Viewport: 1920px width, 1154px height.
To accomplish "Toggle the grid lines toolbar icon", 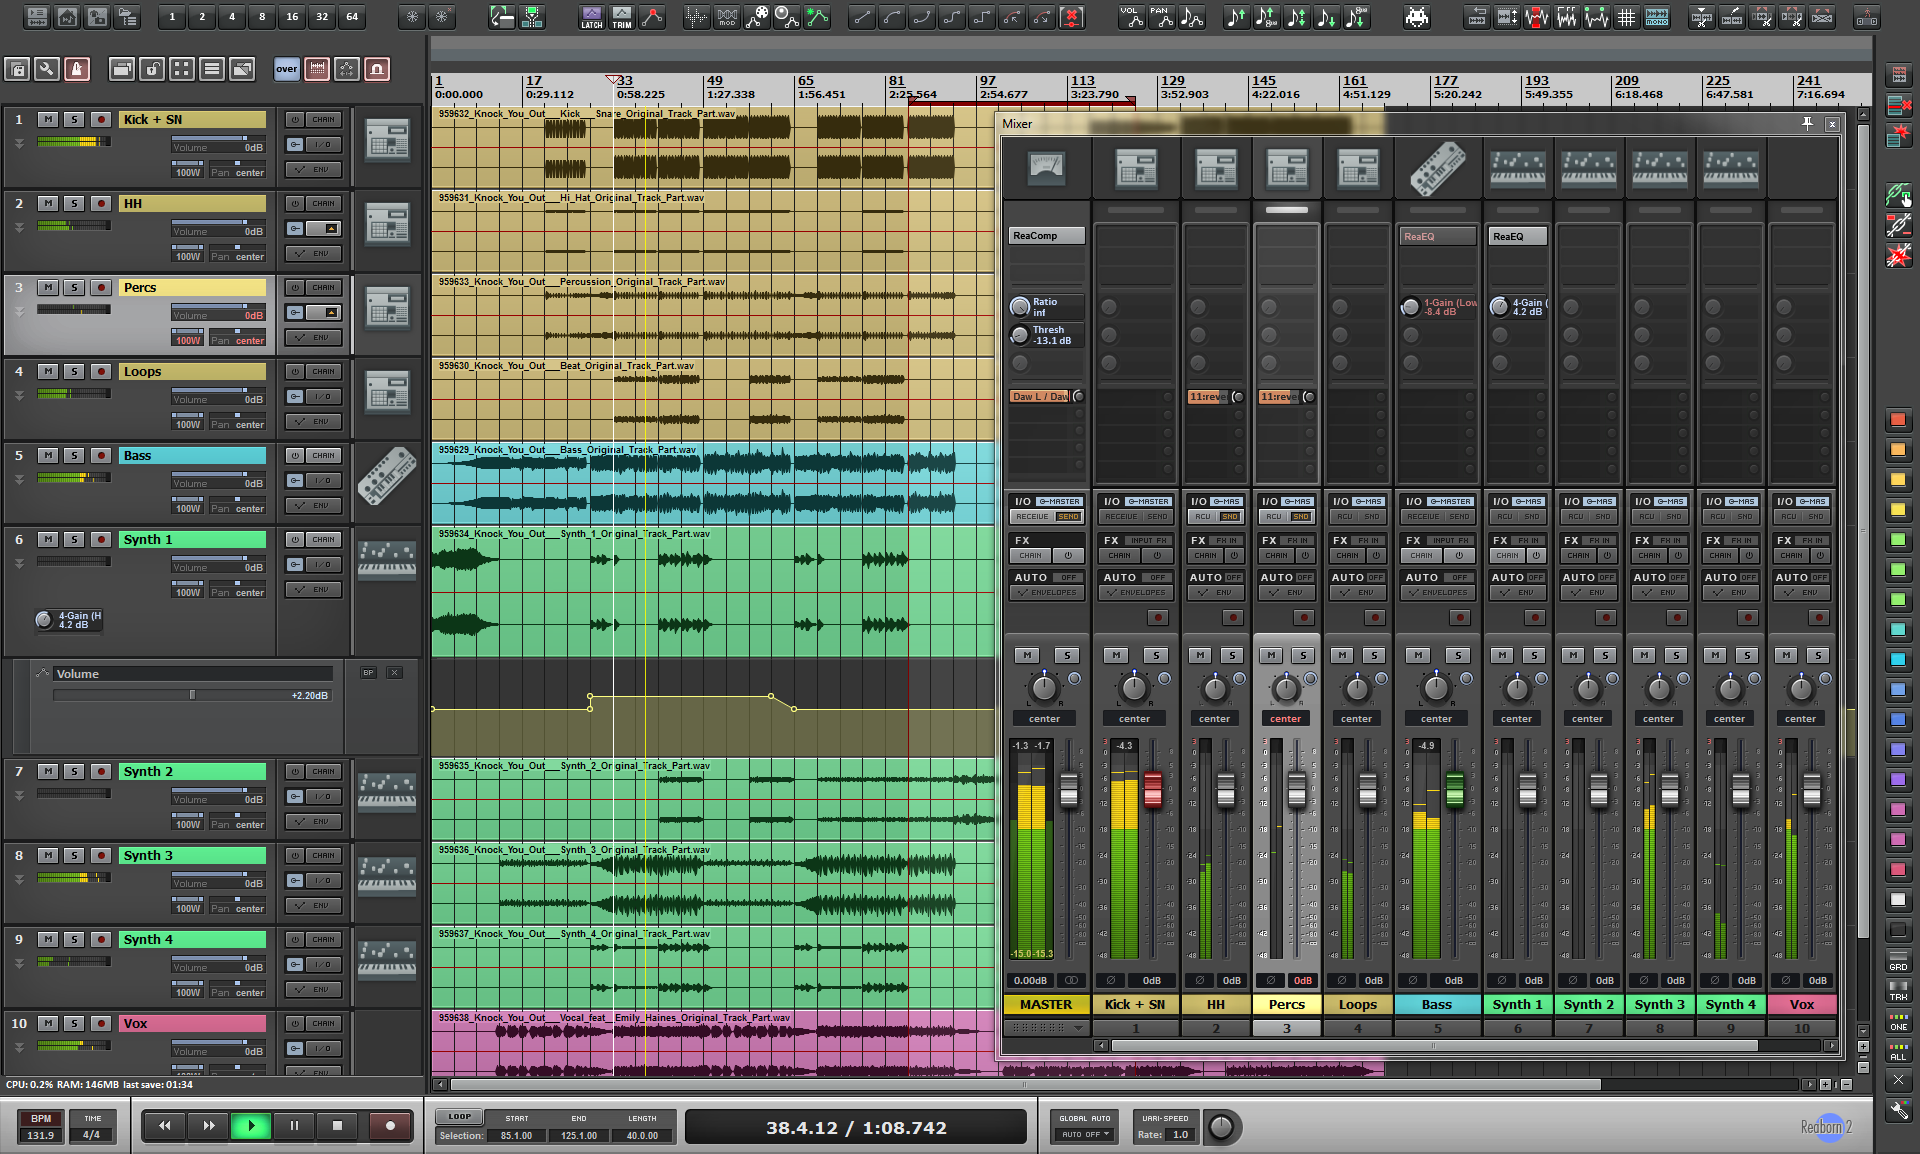I will click(1627, 17).
